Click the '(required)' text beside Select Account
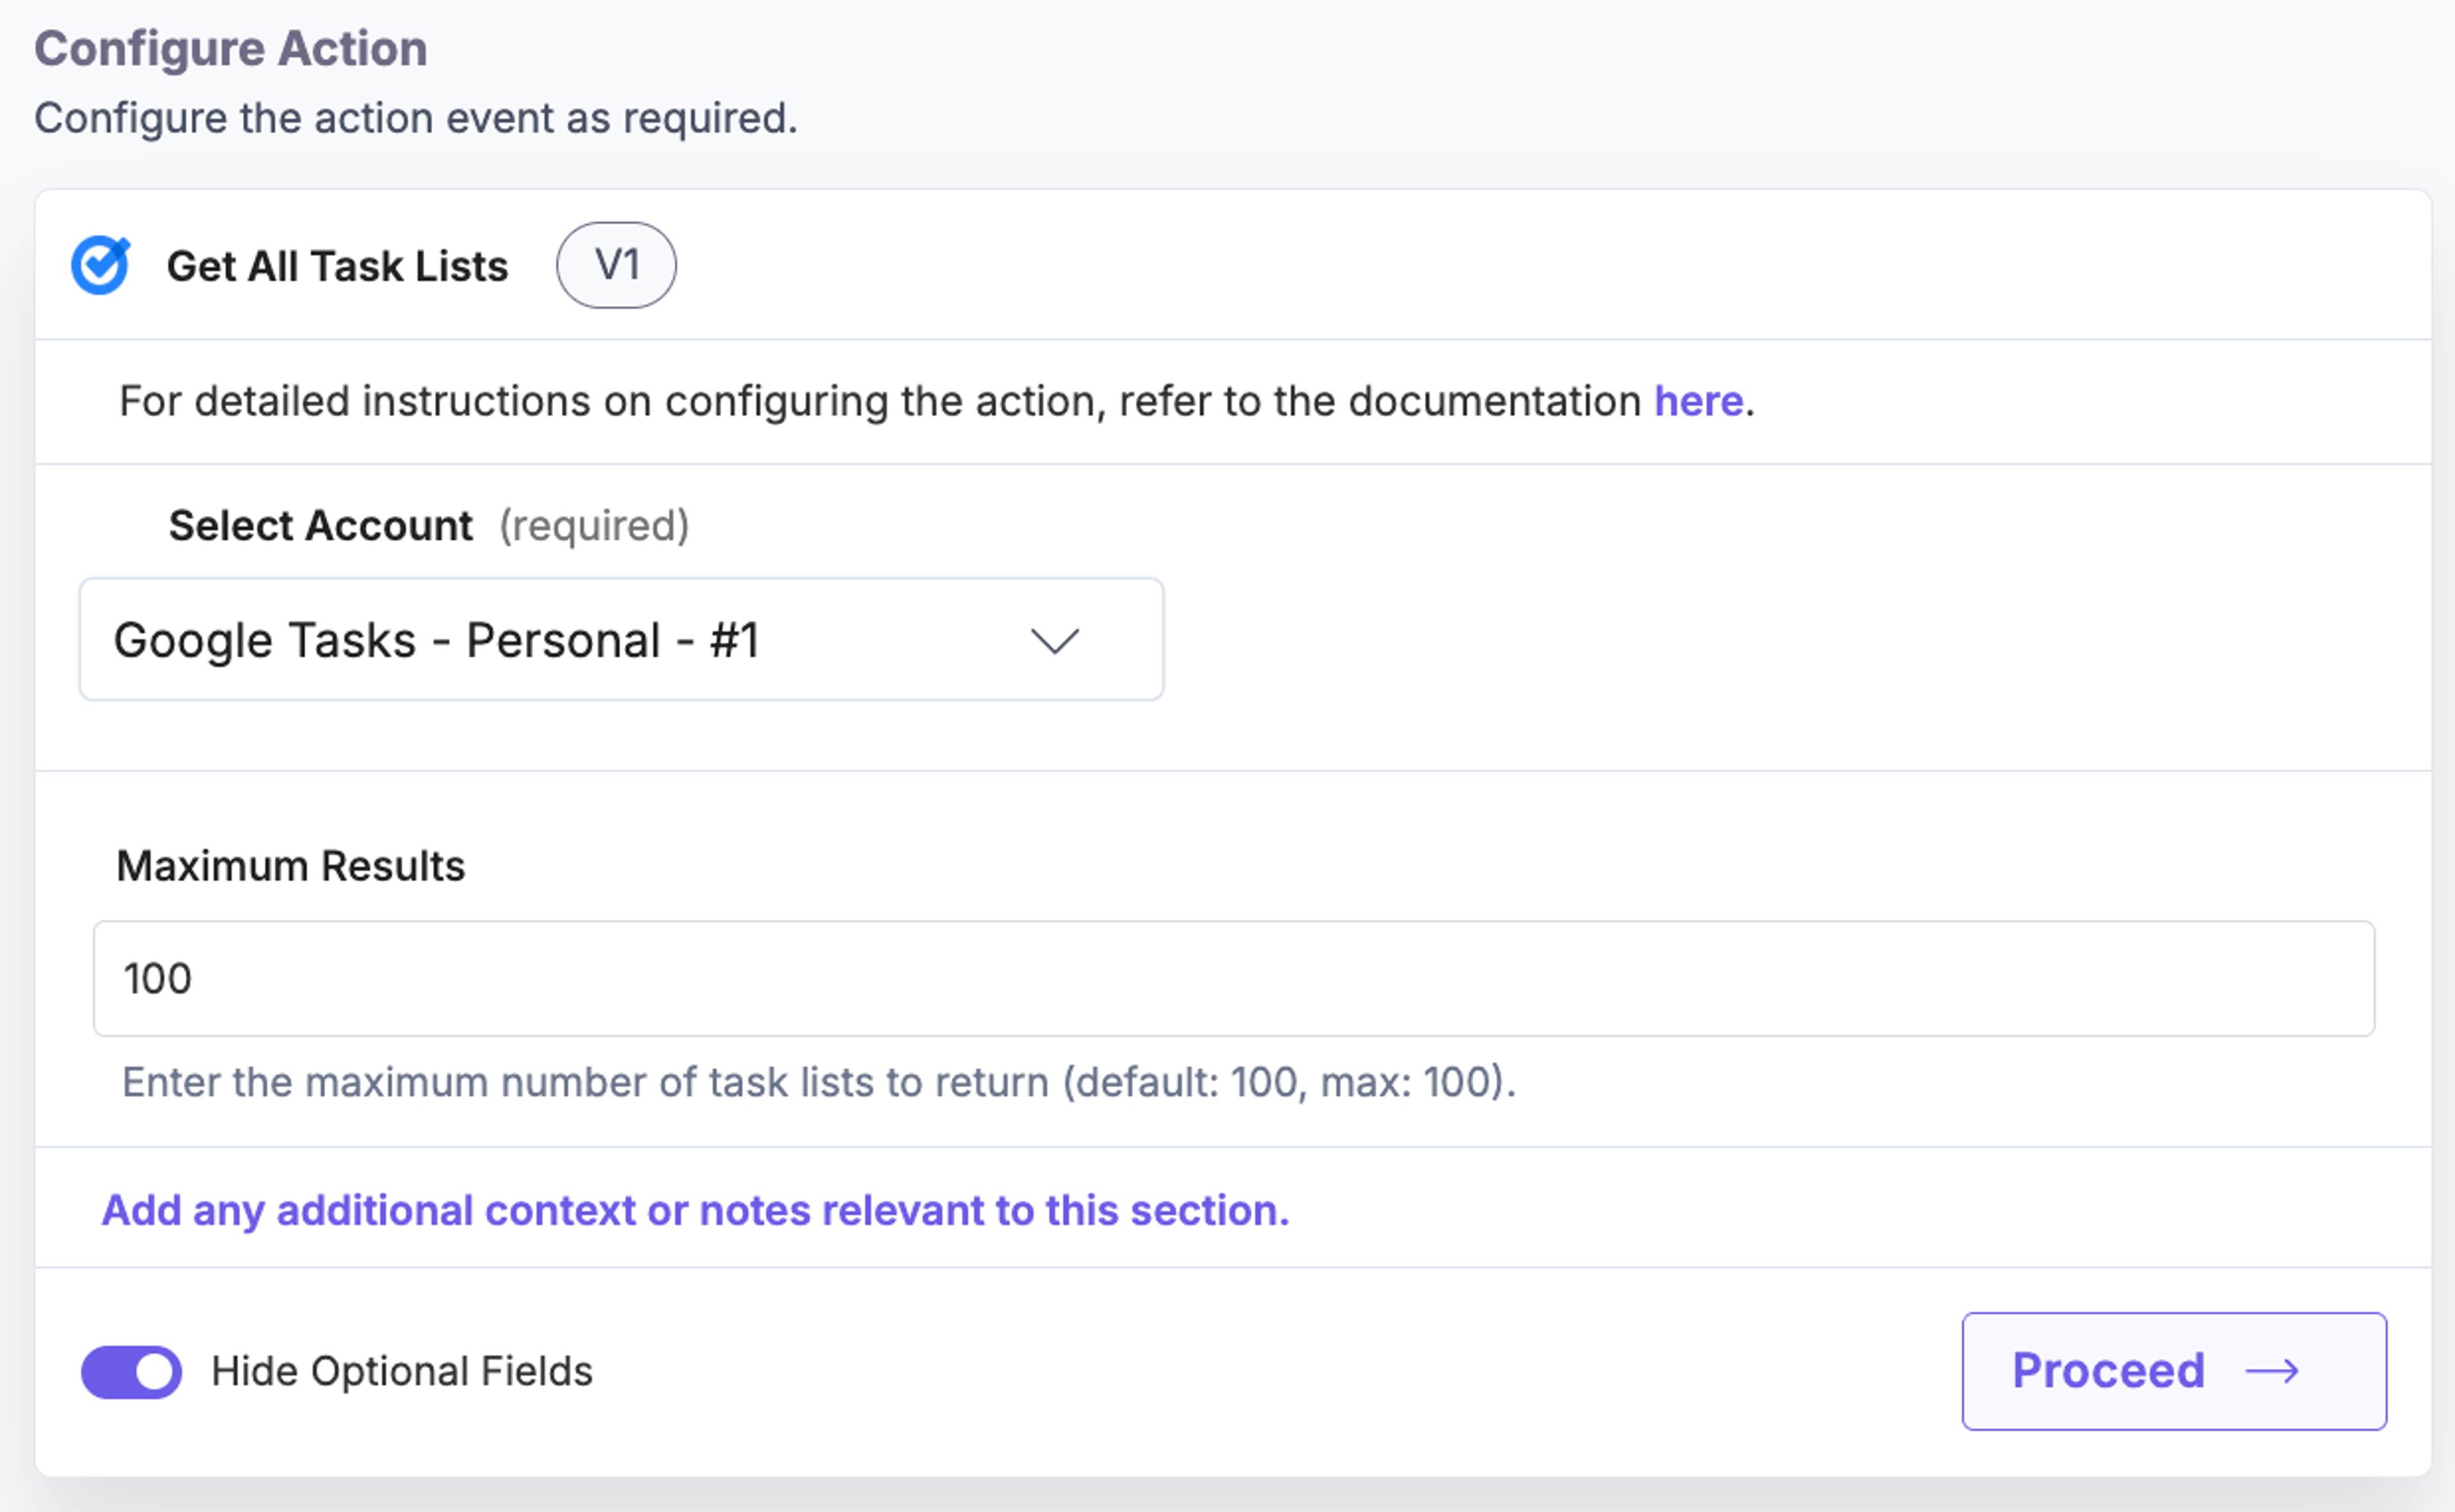 pyautogui.click(x=594, y=526)
